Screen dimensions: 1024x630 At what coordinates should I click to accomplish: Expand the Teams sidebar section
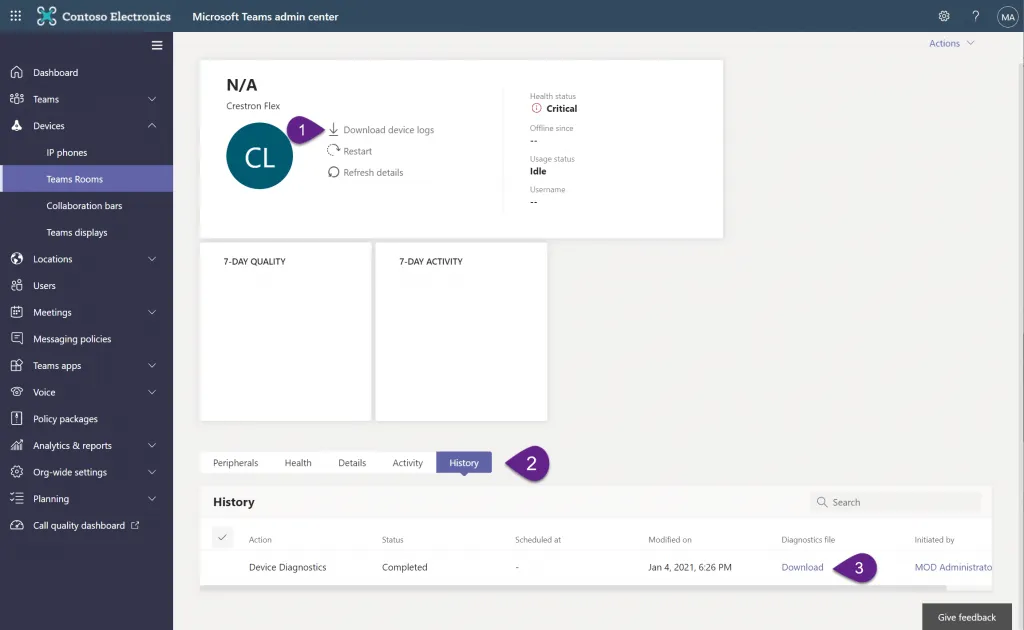[152, 99]
